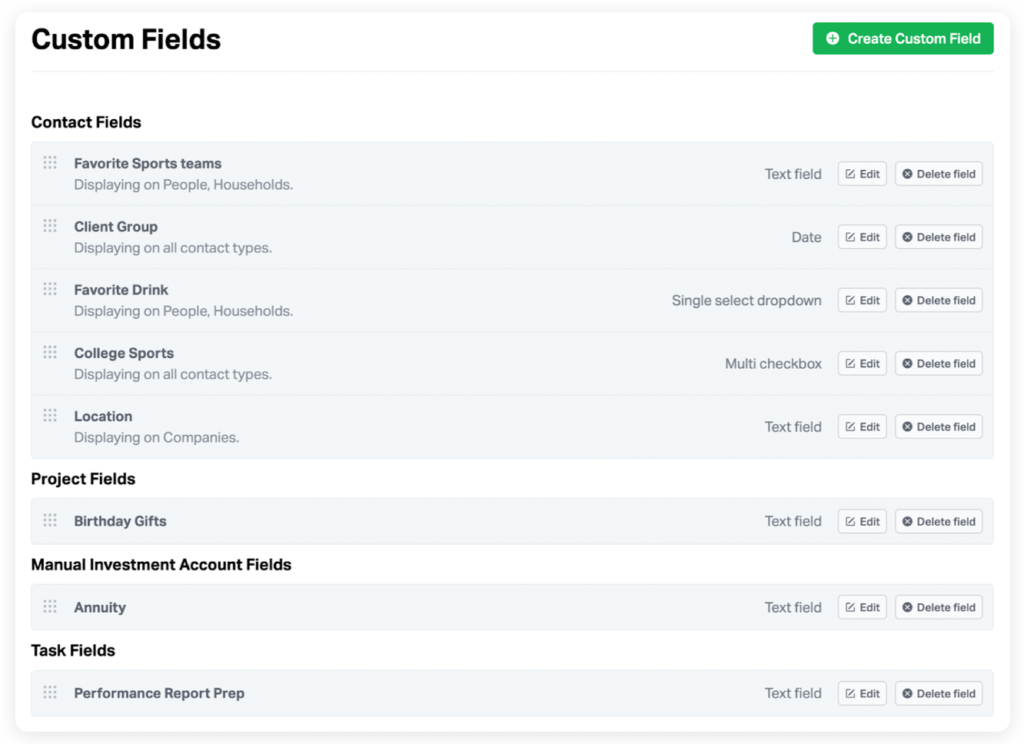This screenshot has height=744, width=1024.
Task: Edit the Performance Report Prep field
Action: 861,693
